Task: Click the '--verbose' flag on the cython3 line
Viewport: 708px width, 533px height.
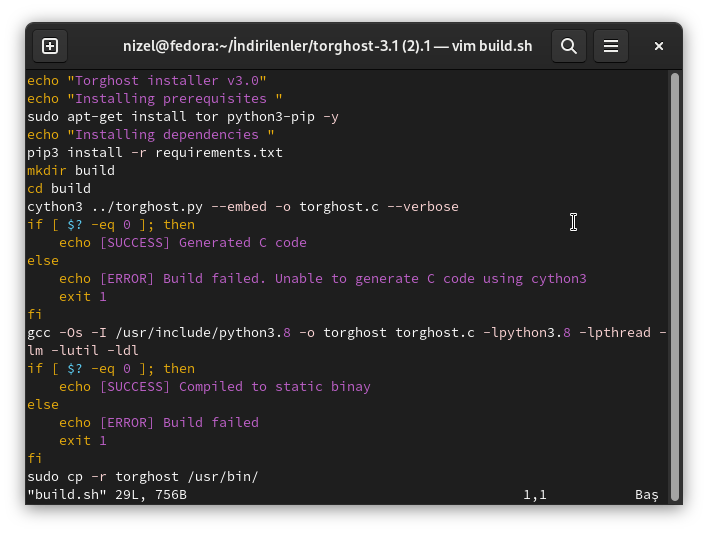Action: coord(423,207)
